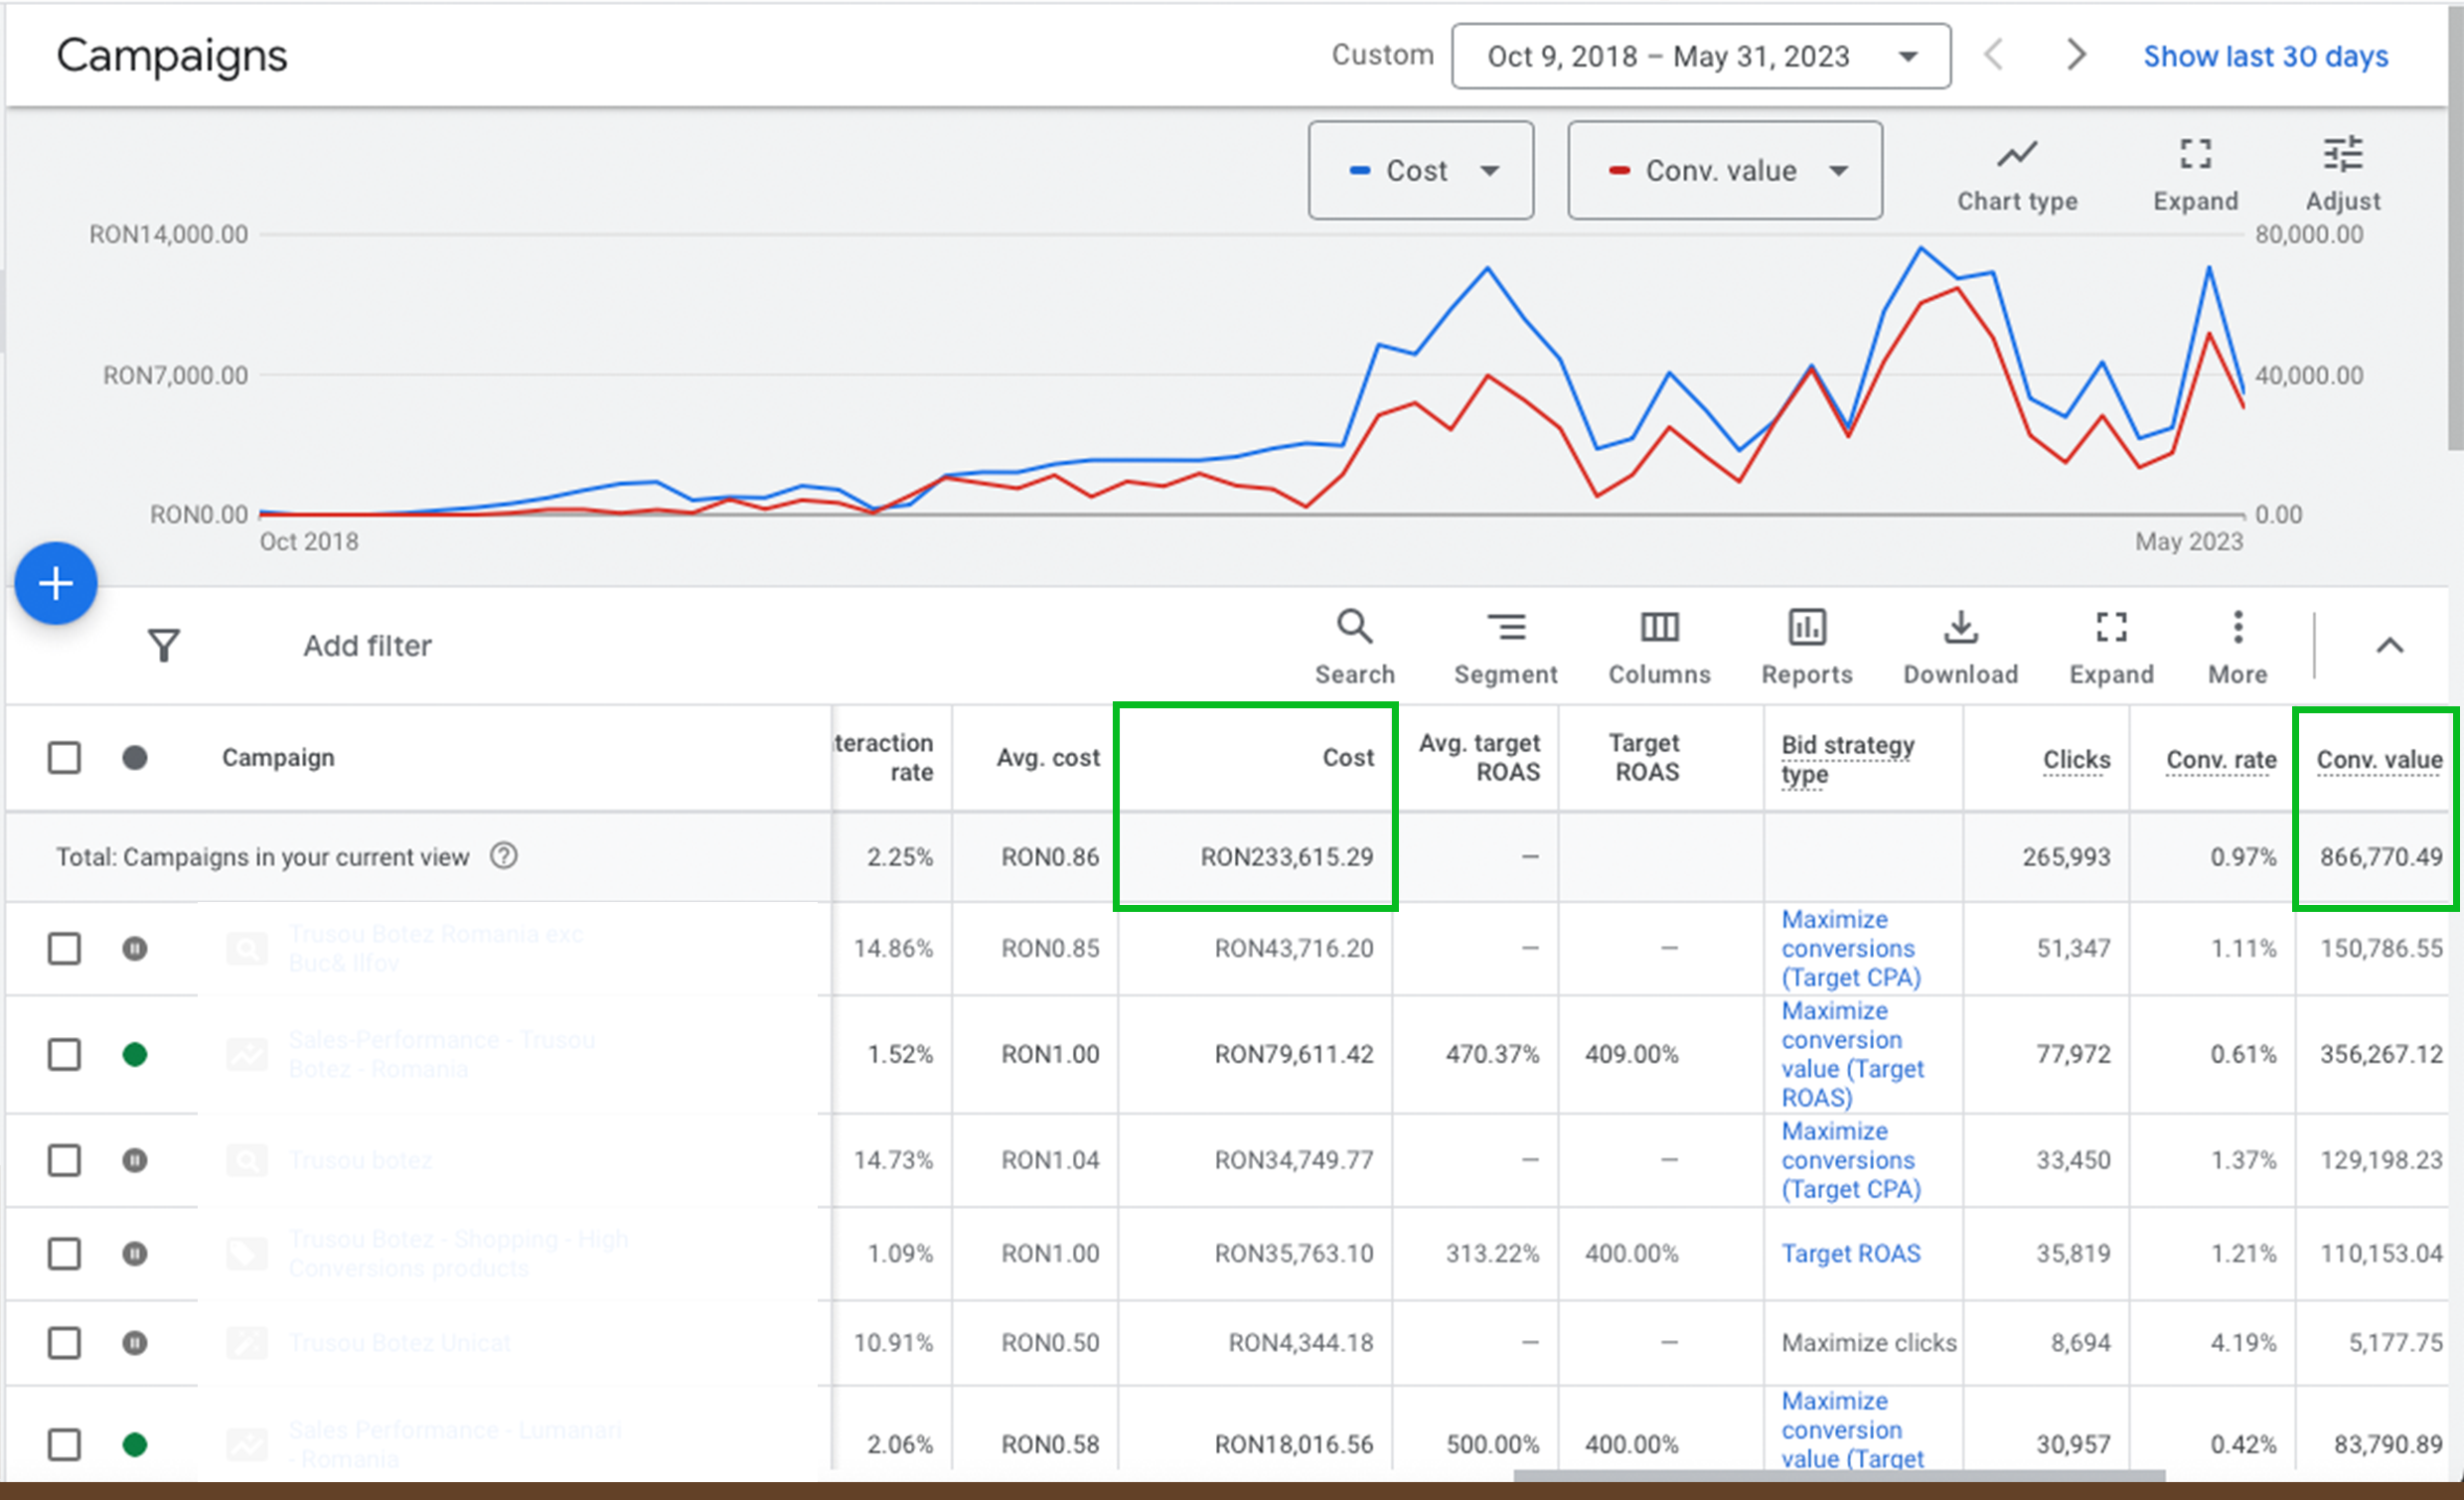Sort by Campaign column header

point(278,757)
